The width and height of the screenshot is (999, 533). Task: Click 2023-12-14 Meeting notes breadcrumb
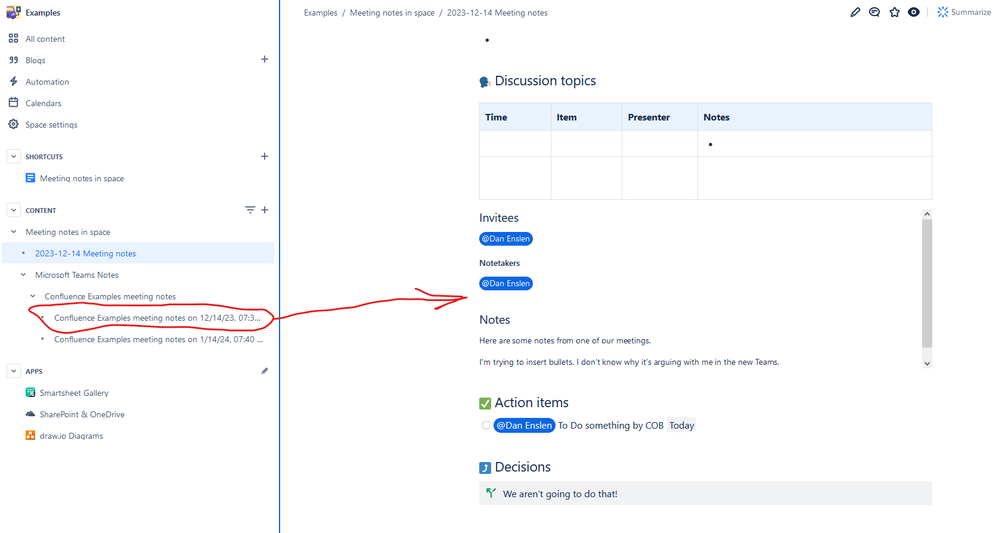coord(497,13)
